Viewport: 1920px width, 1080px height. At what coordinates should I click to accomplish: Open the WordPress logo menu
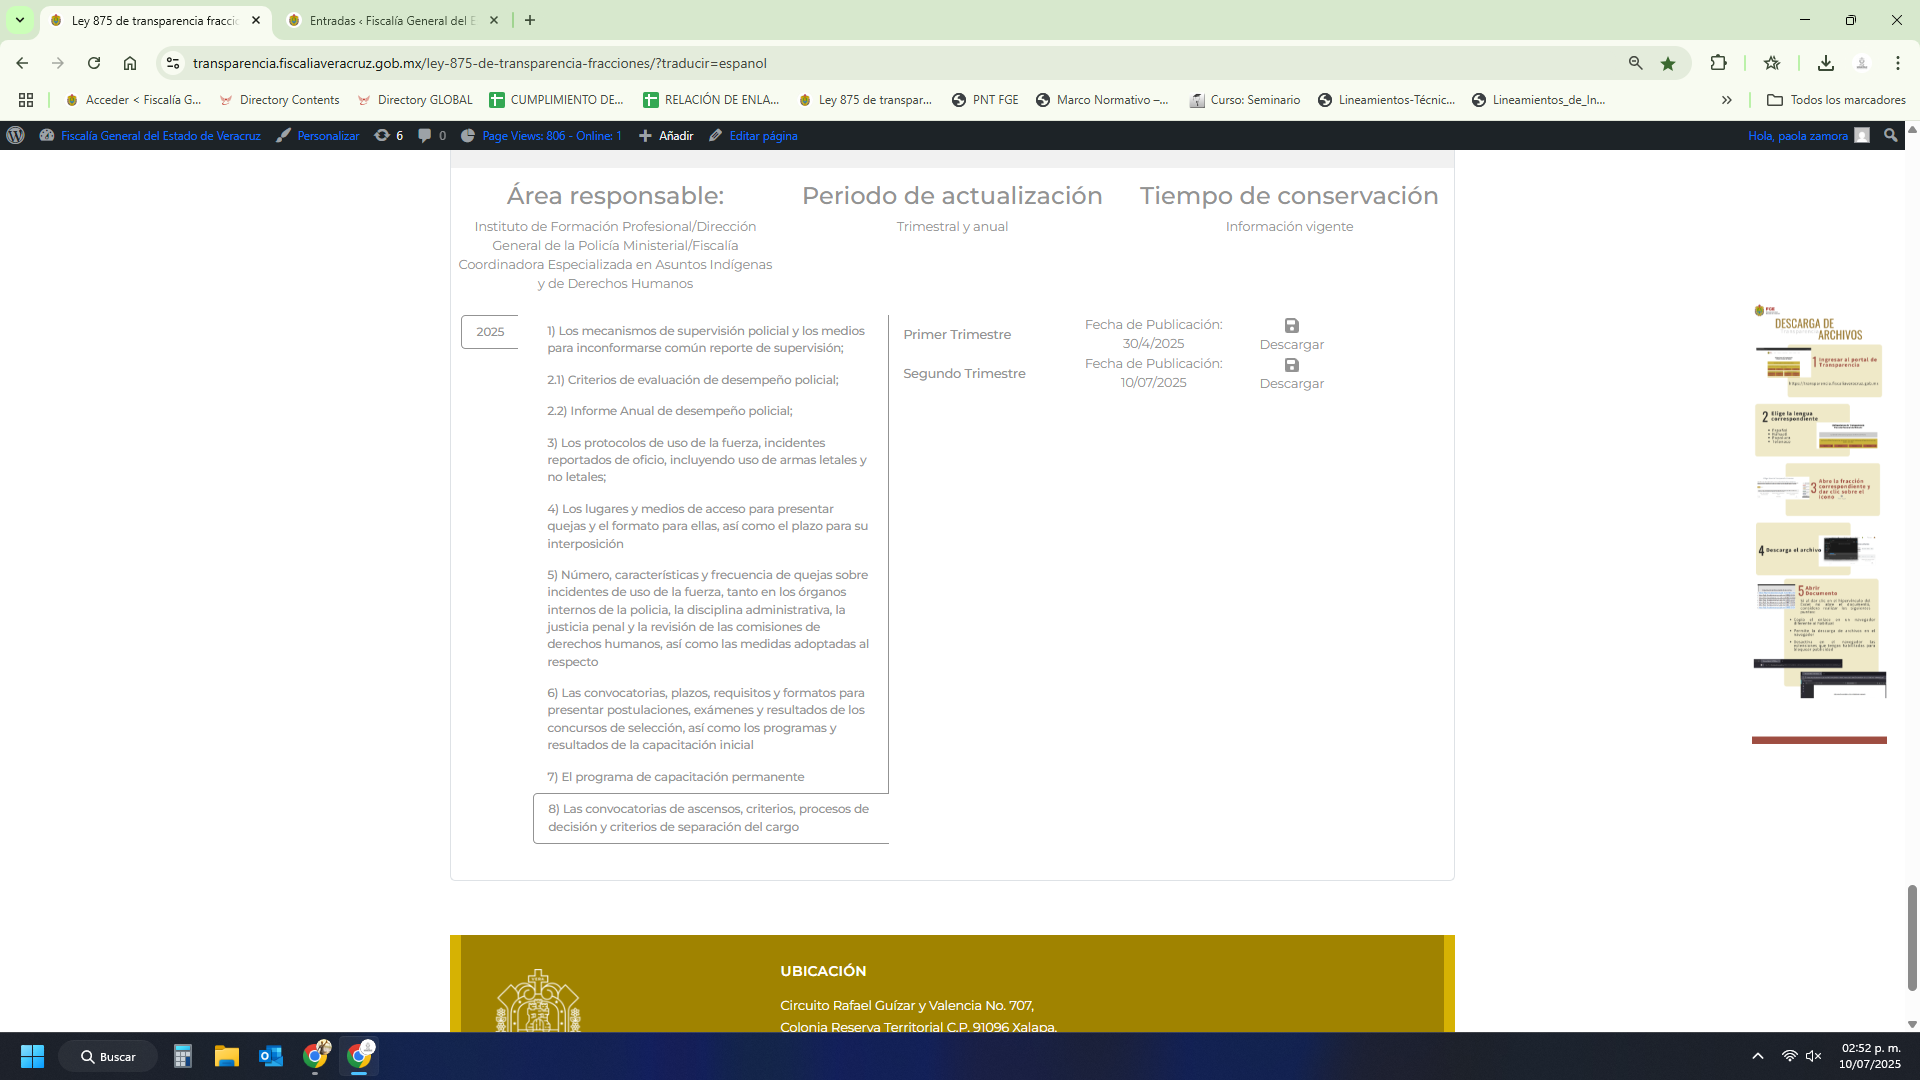point(15,135)
